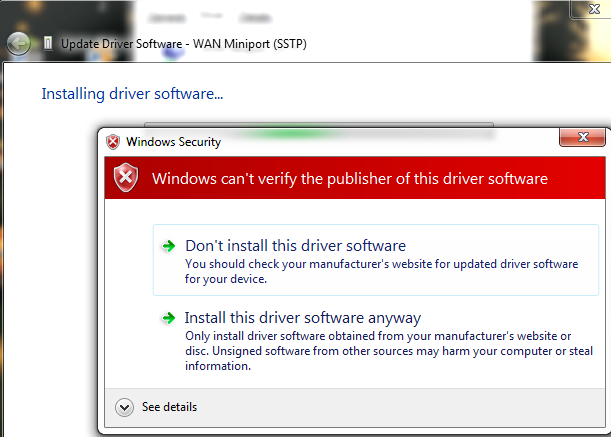611x437 pixels.
Task: Click the red banner shield error icon
Action: (x=126, y=178)
